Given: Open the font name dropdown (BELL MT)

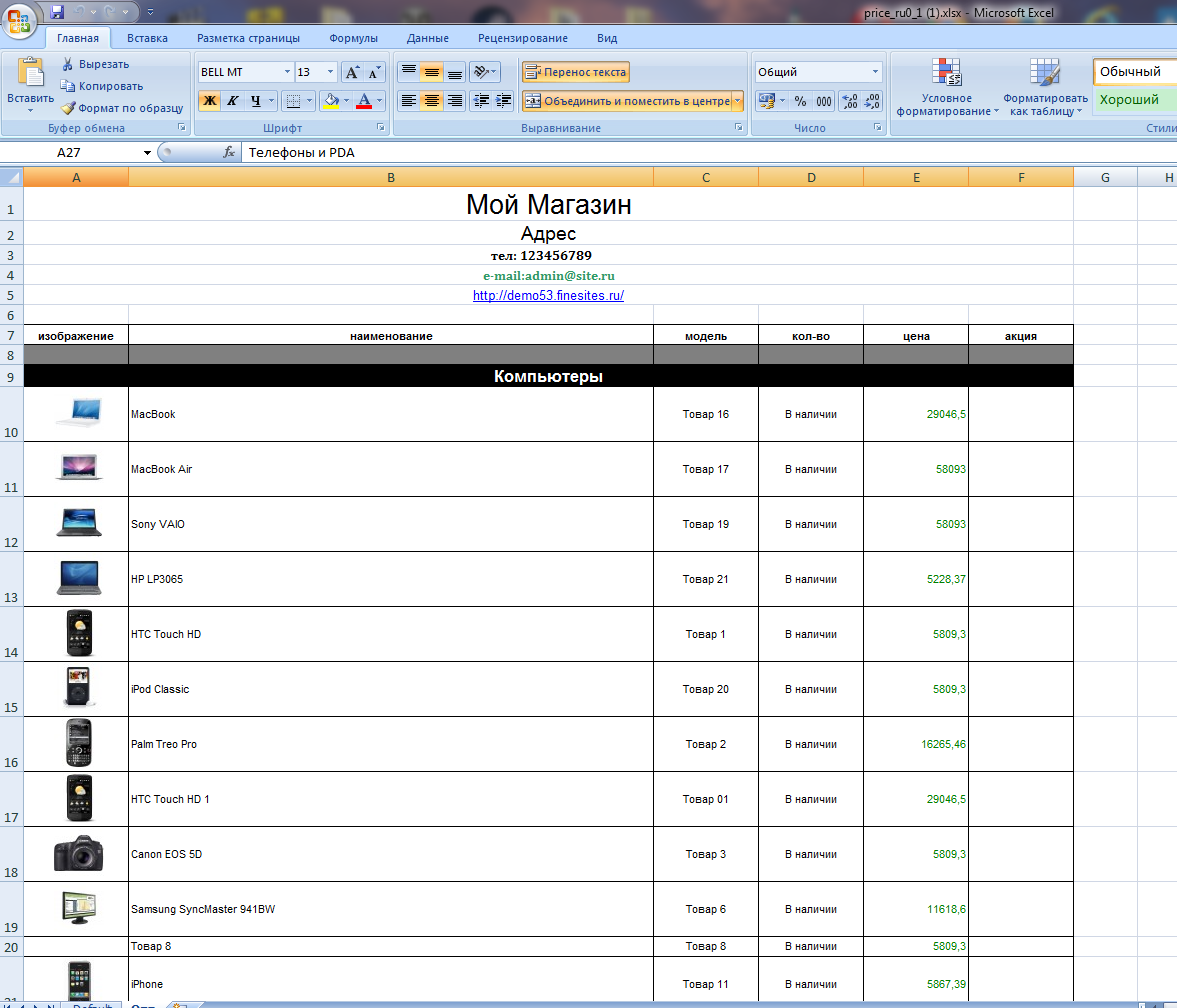Looking at the screenshot, I should tap(288, 72).
